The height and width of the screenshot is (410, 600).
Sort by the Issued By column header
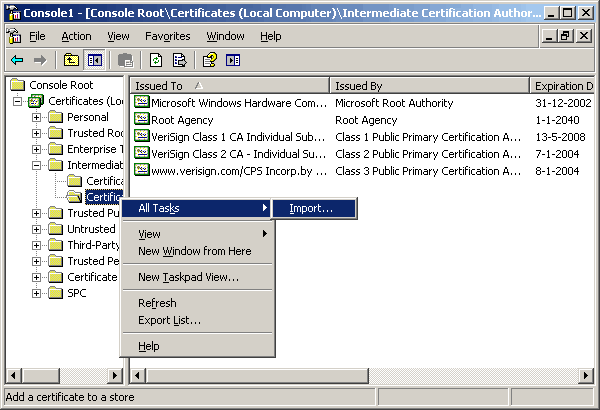(430, 86)
